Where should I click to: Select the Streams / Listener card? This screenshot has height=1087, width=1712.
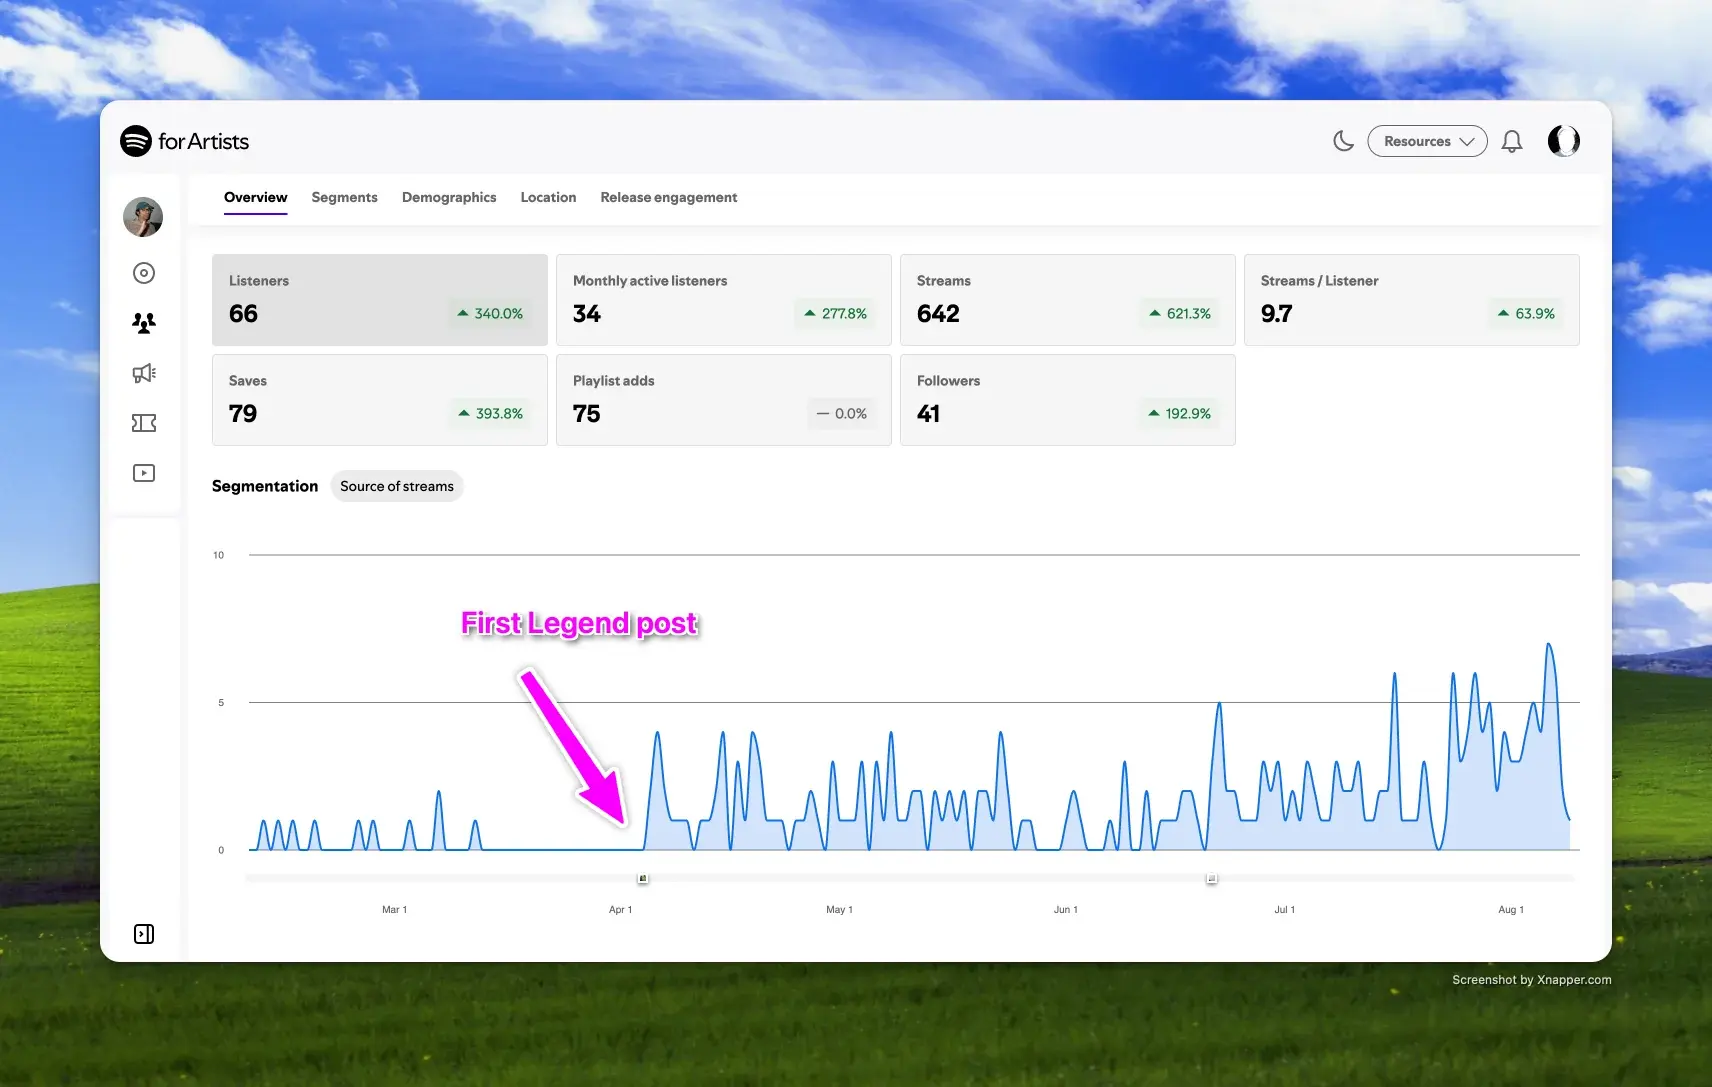pyautogui.click(x=1412, y=300)
